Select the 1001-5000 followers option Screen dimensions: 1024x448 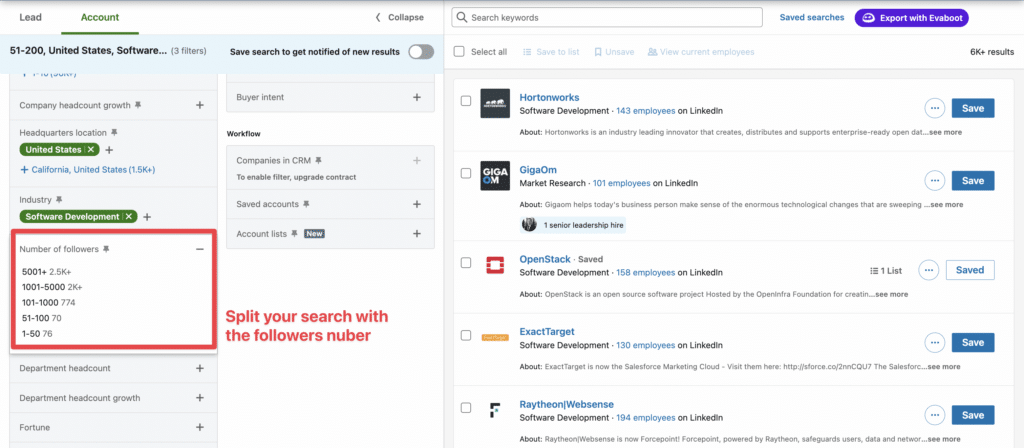(x=52, y=287)
